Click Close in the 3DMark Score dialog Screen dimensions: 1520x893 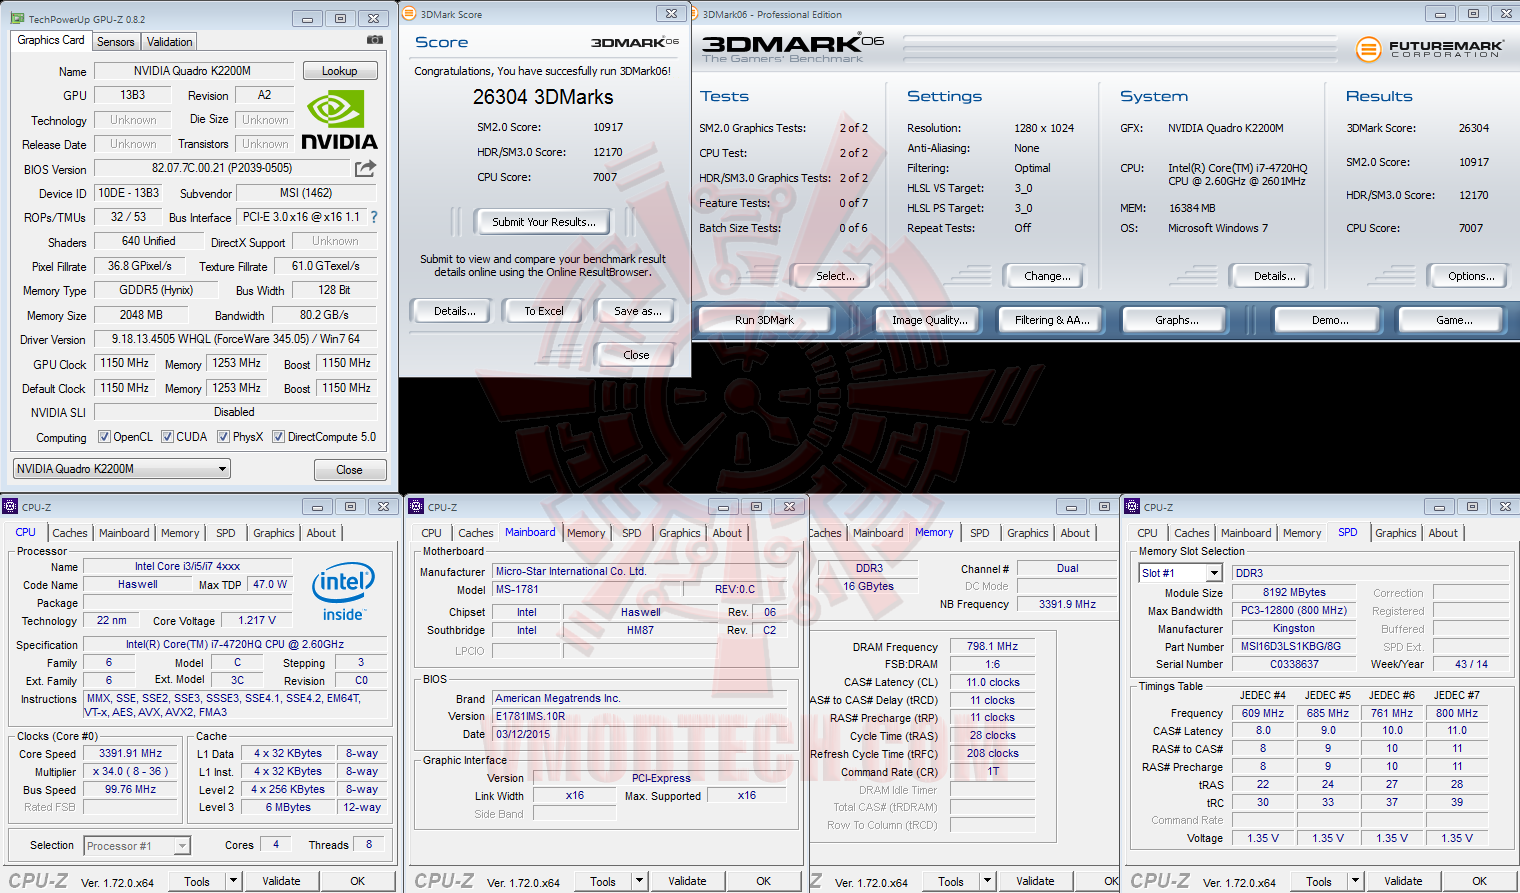[636, 355]
